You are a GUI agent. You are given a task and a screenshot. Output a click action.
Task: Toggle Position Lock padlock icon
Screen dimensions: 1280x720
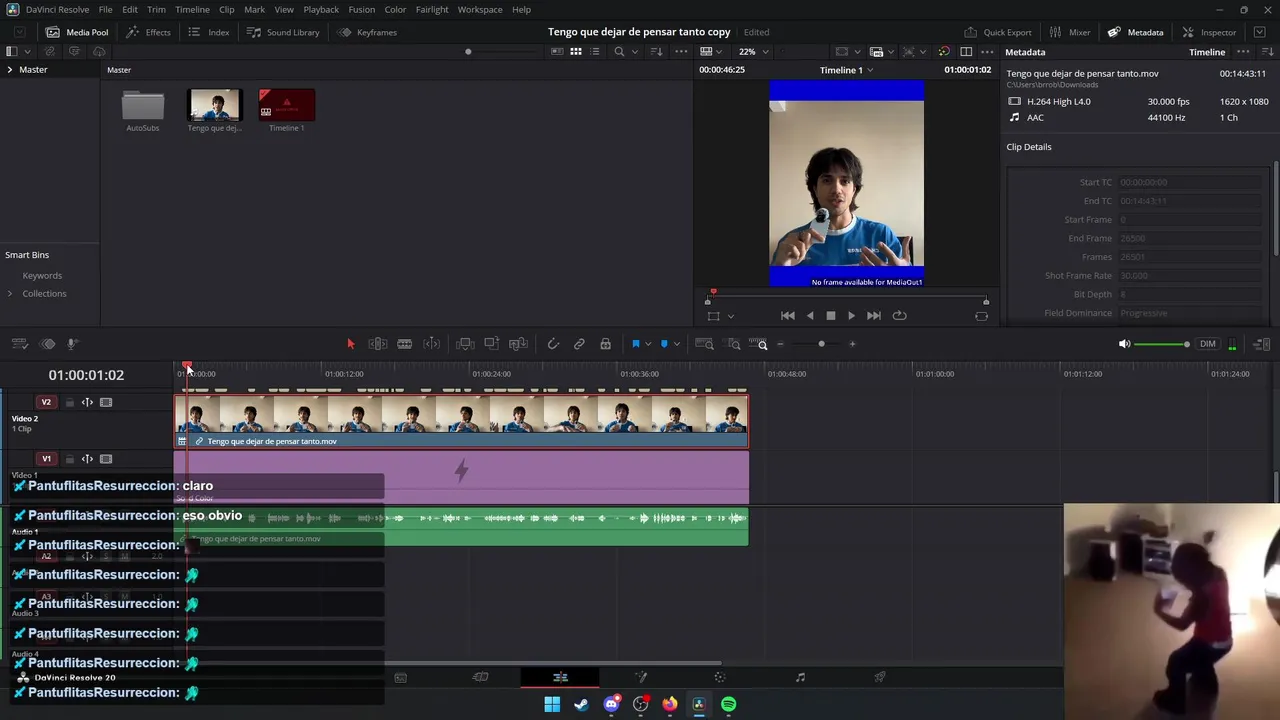pyautogui.click(x=605, y=344)
